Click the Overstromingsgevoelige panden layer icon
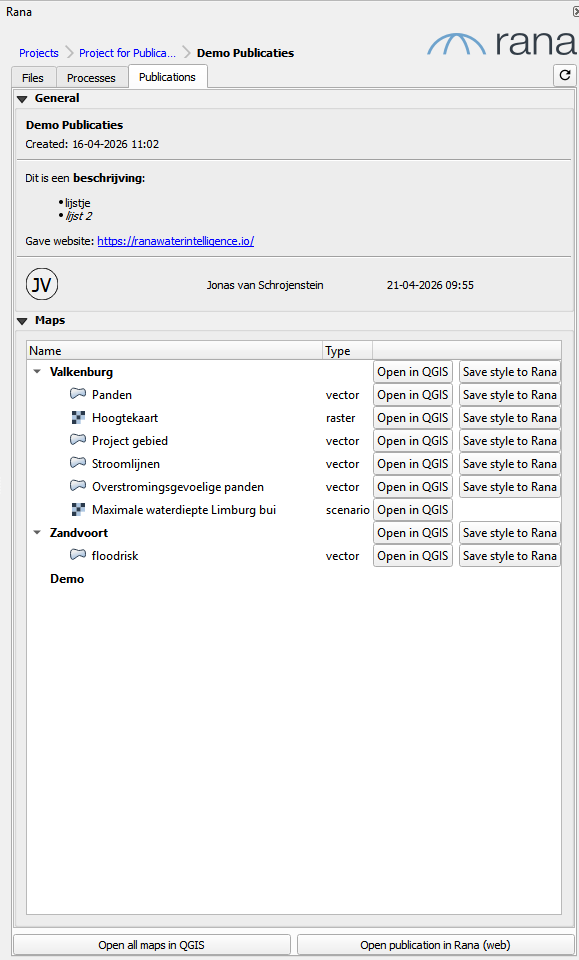This screenshot has width=579, height=960. [x=78, y=486]
